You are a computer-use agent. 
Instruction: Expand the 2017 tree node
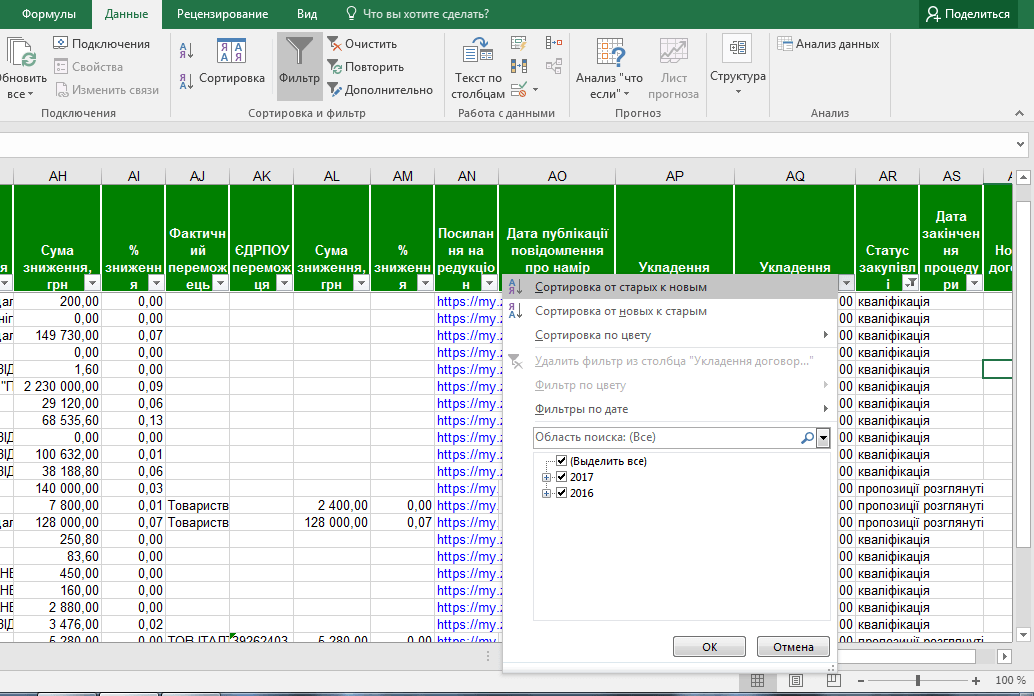click(547, 478)
